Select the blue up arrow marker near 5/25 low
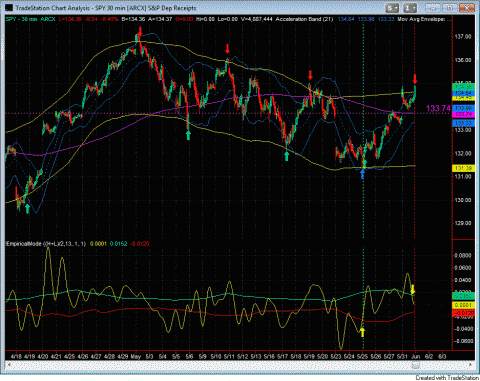Image resolution: width=480 pixels, height=381 pixels. pyautogui.click(x=363, y=174)
